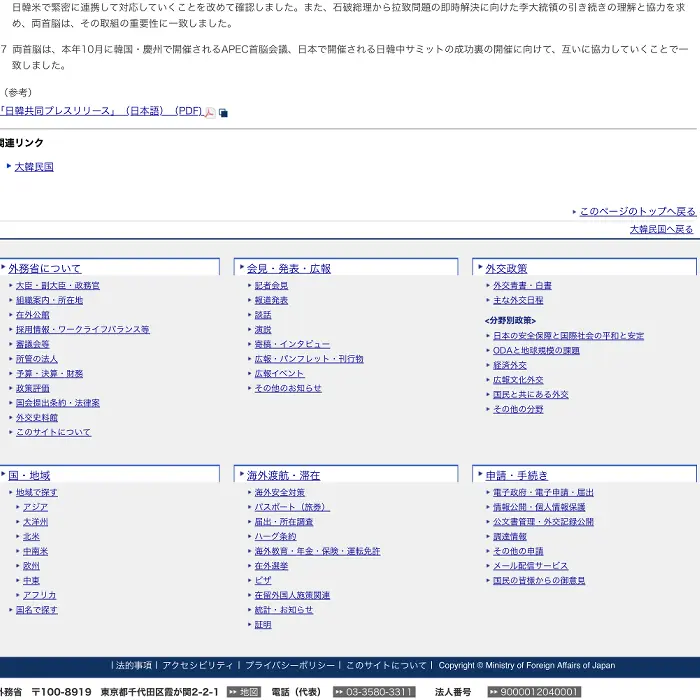Open 外交史料館 link
This screenshot has height=700, width=700.
pos(37,418)
